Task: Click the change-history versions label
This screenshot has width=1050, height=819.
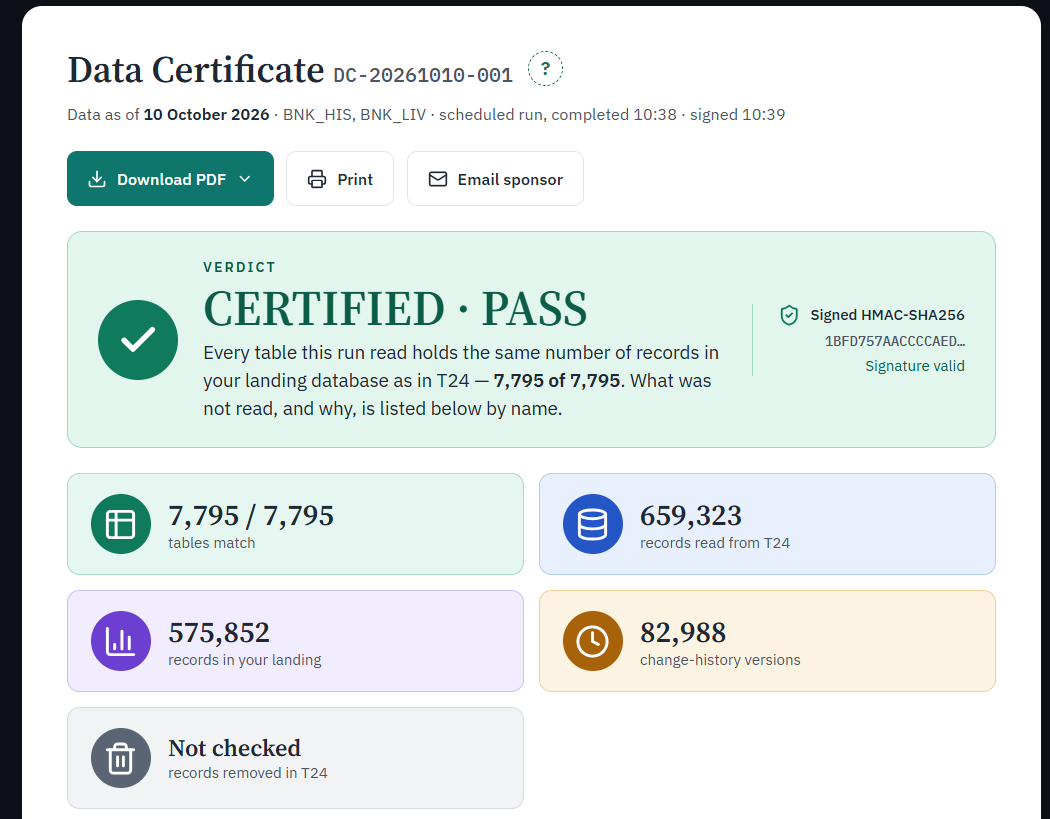Action: tap(720, 660)
